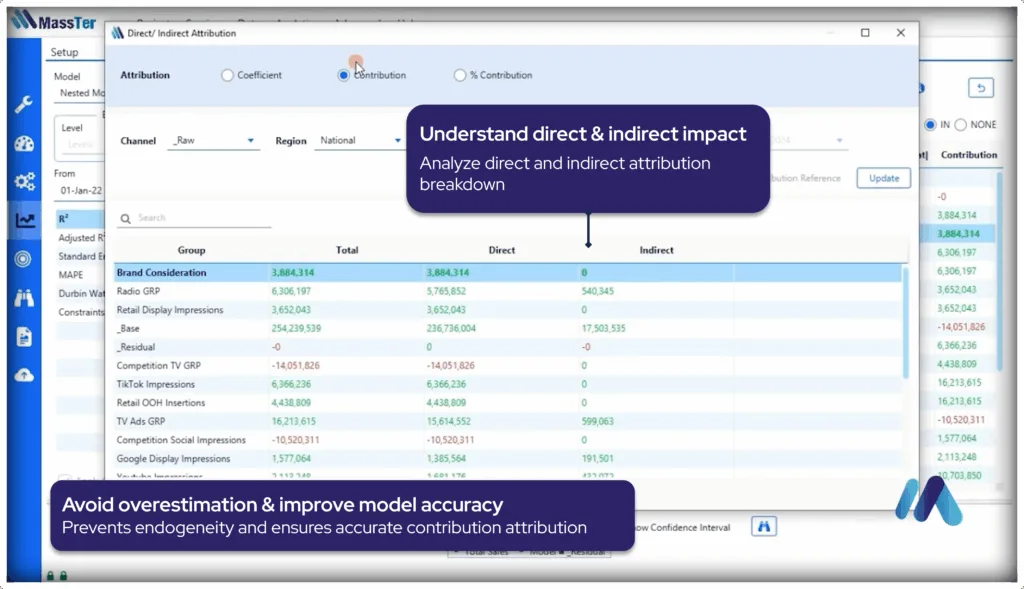Choose the NONE radio button

click(961, 125)
